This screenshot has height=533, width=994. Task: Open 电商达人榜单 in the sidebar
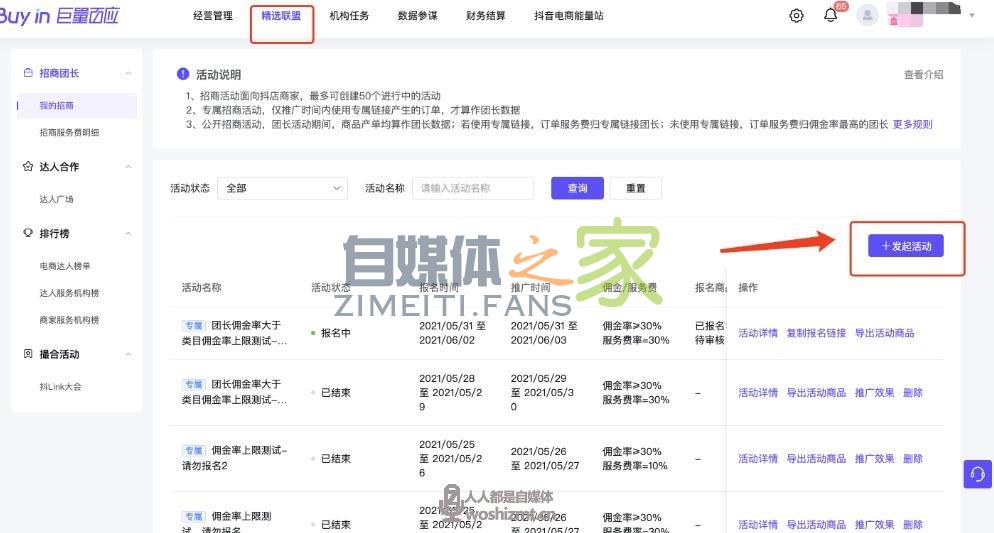(65, 266)
